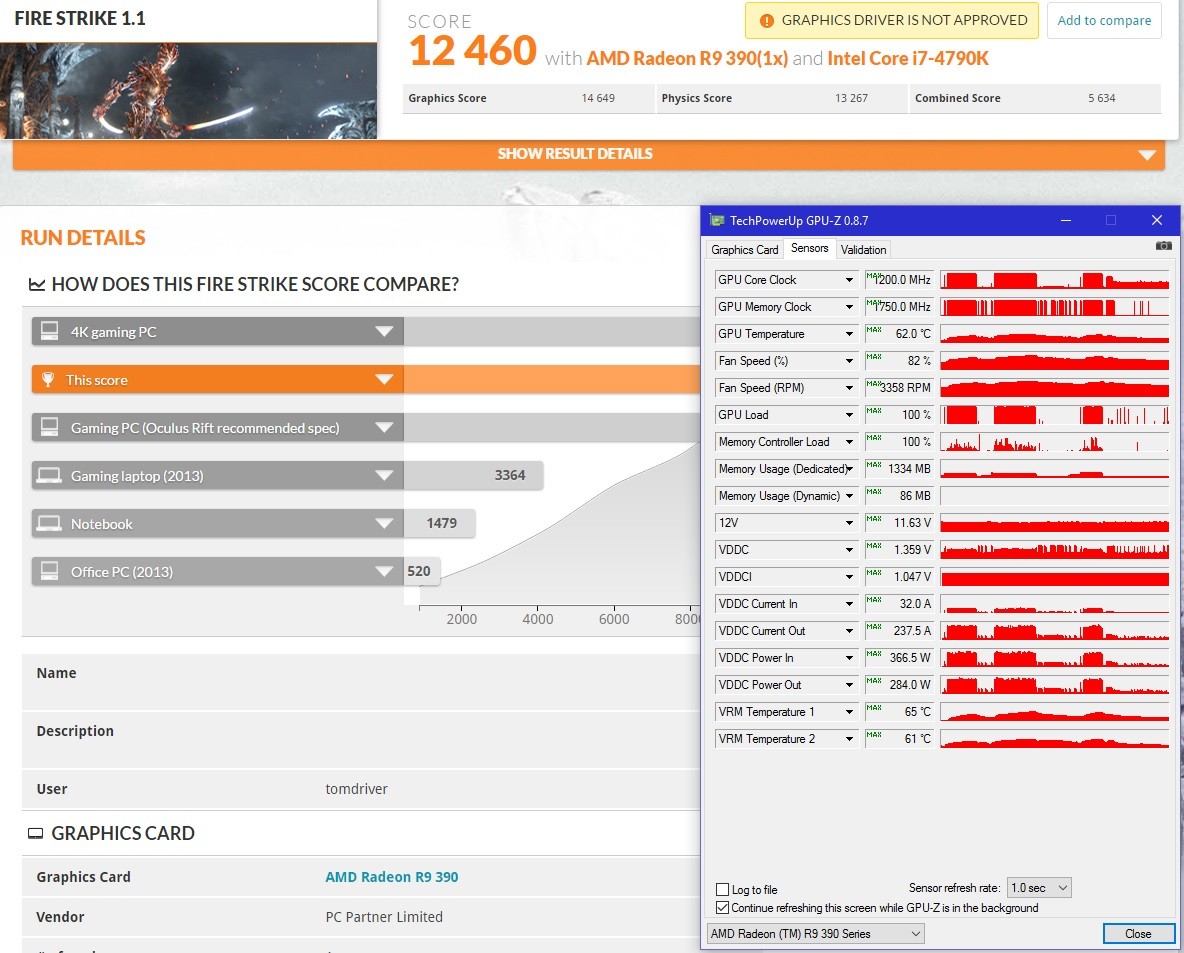The height and width of the screenshot is (953, 1184).
Task: Click the GPU-Z screenshot camera icon
Action: click(x=1164, y=246)
